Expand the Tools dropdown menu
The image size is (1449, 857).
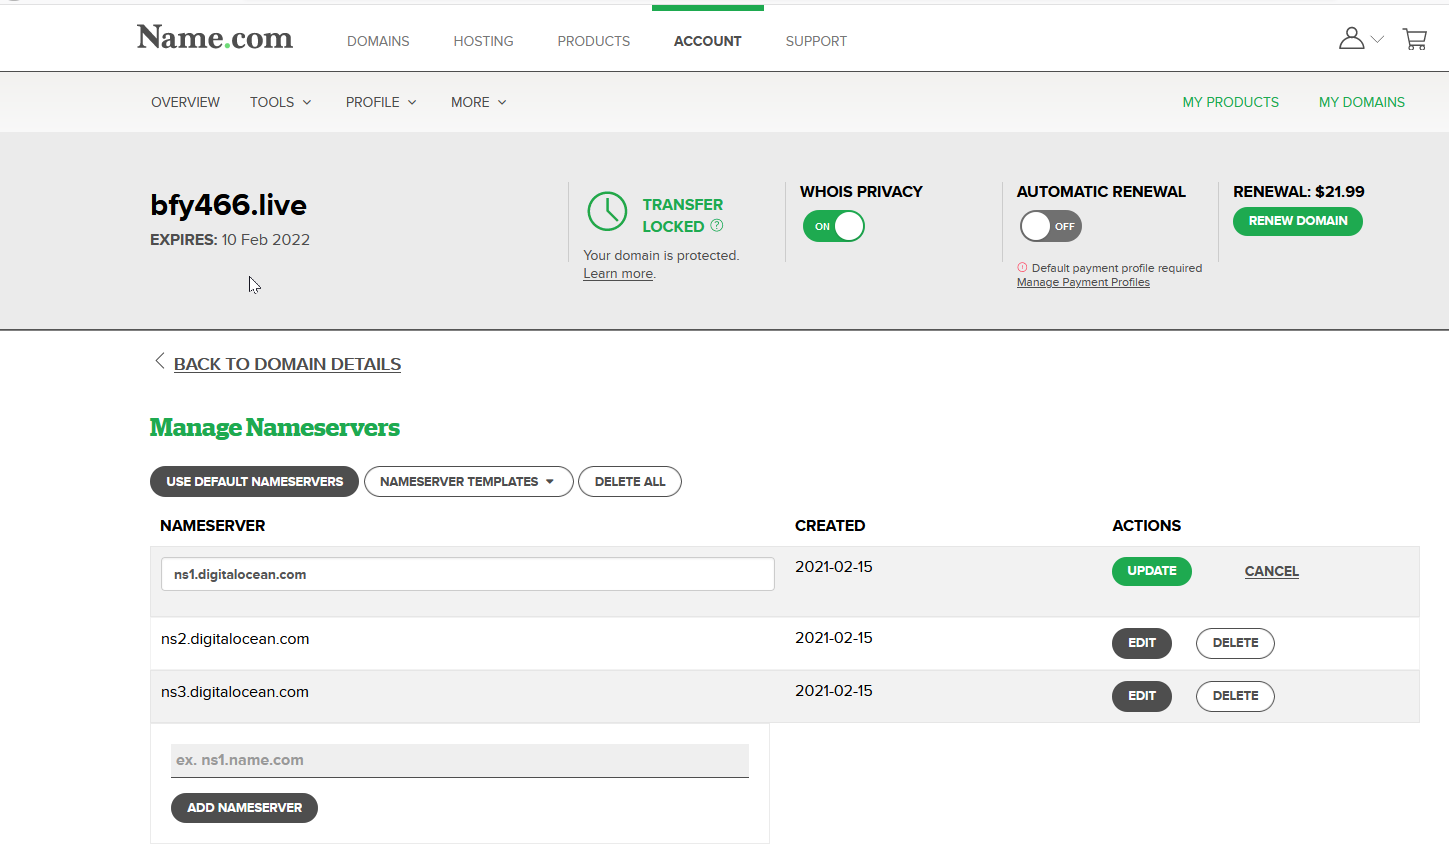[280, 102]
